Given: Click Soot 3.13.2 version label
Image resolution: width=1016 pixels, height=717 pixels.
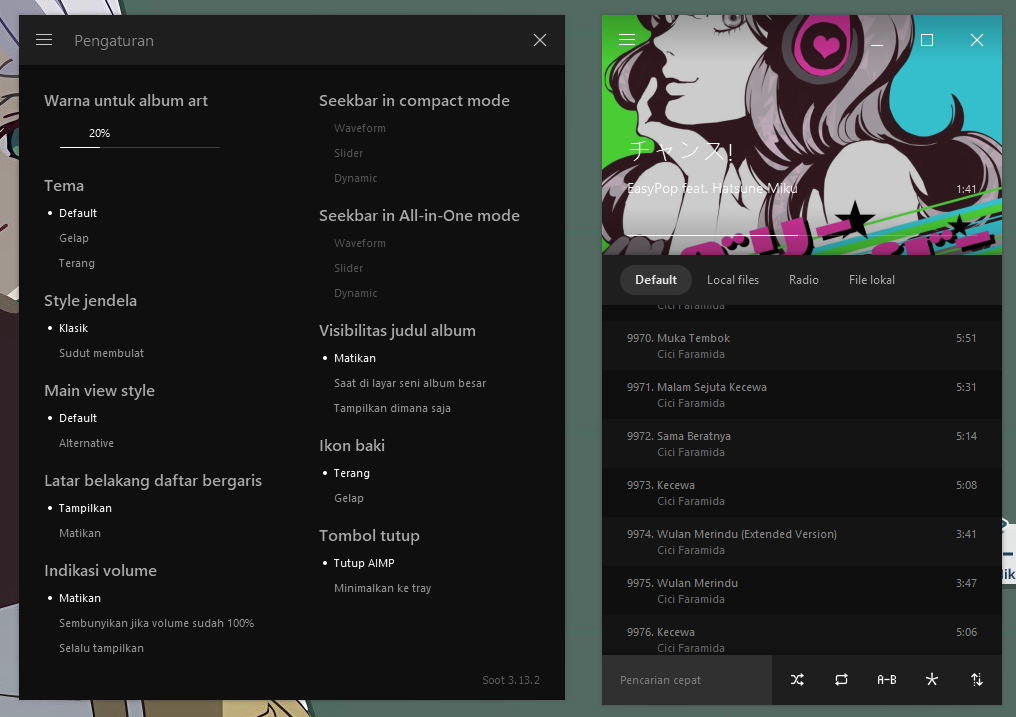Looking at the screenshot, I should pos(511,680).
